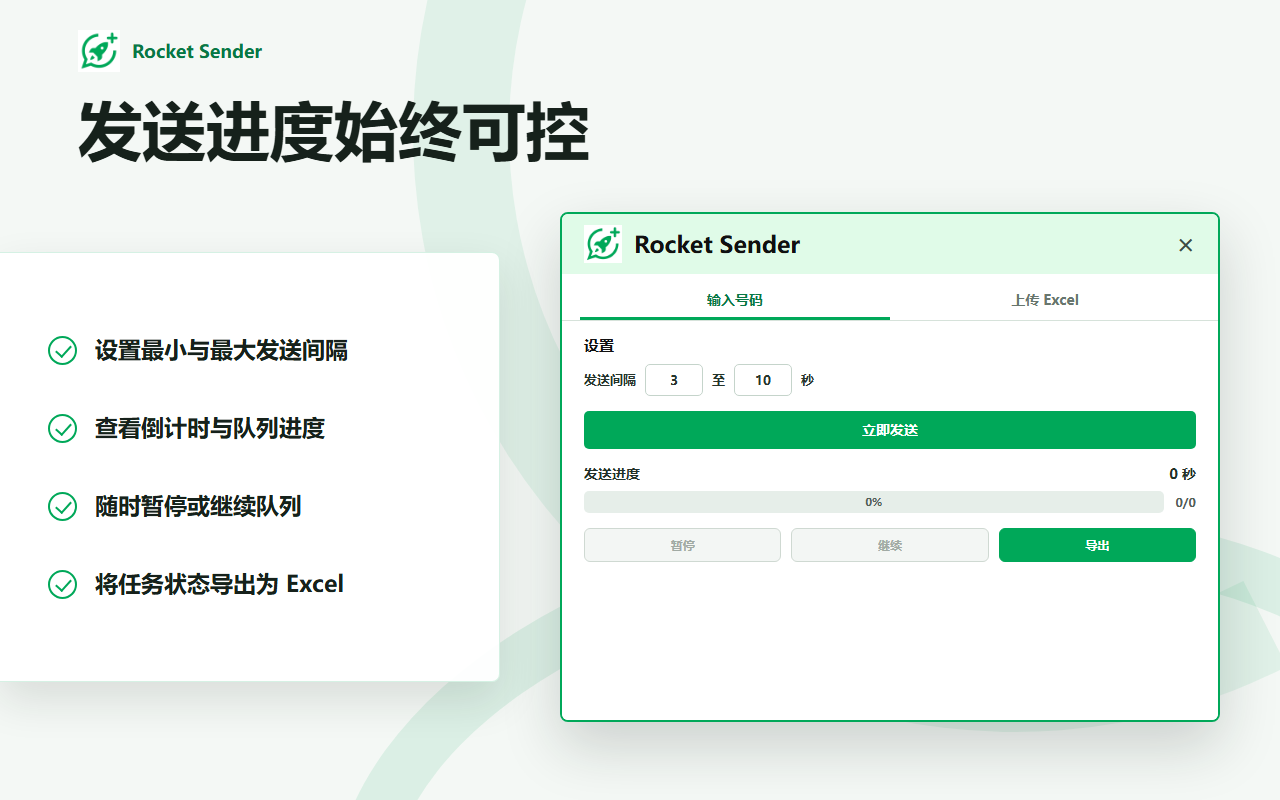This screenshot has height=800, width=1280.
Task: Click the 至 separator between interval fields
Action: [718, 380]
